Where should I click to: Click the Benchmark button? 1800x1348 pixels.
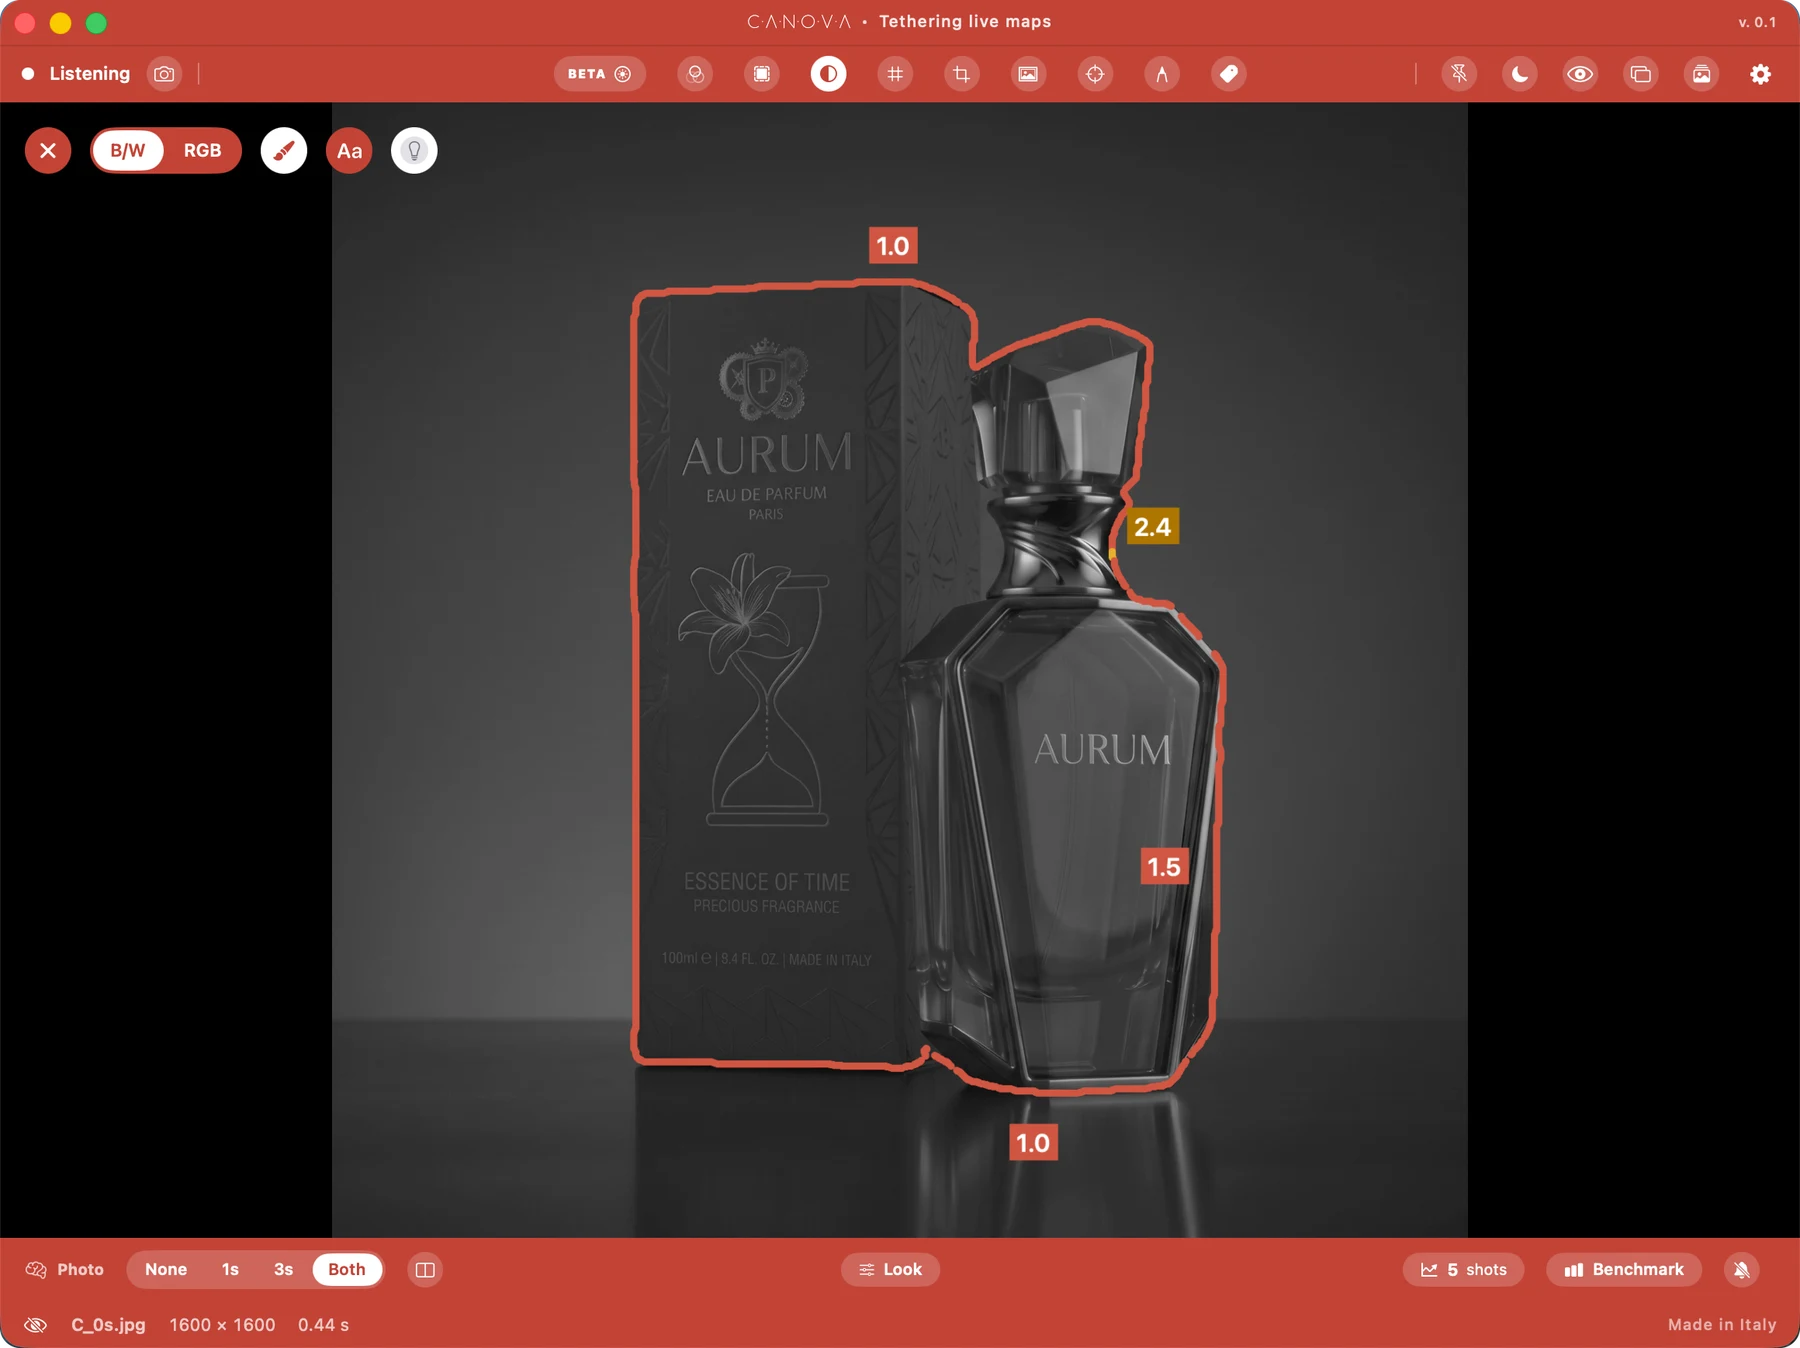pyautogui.click(x=1624, y=1269)
